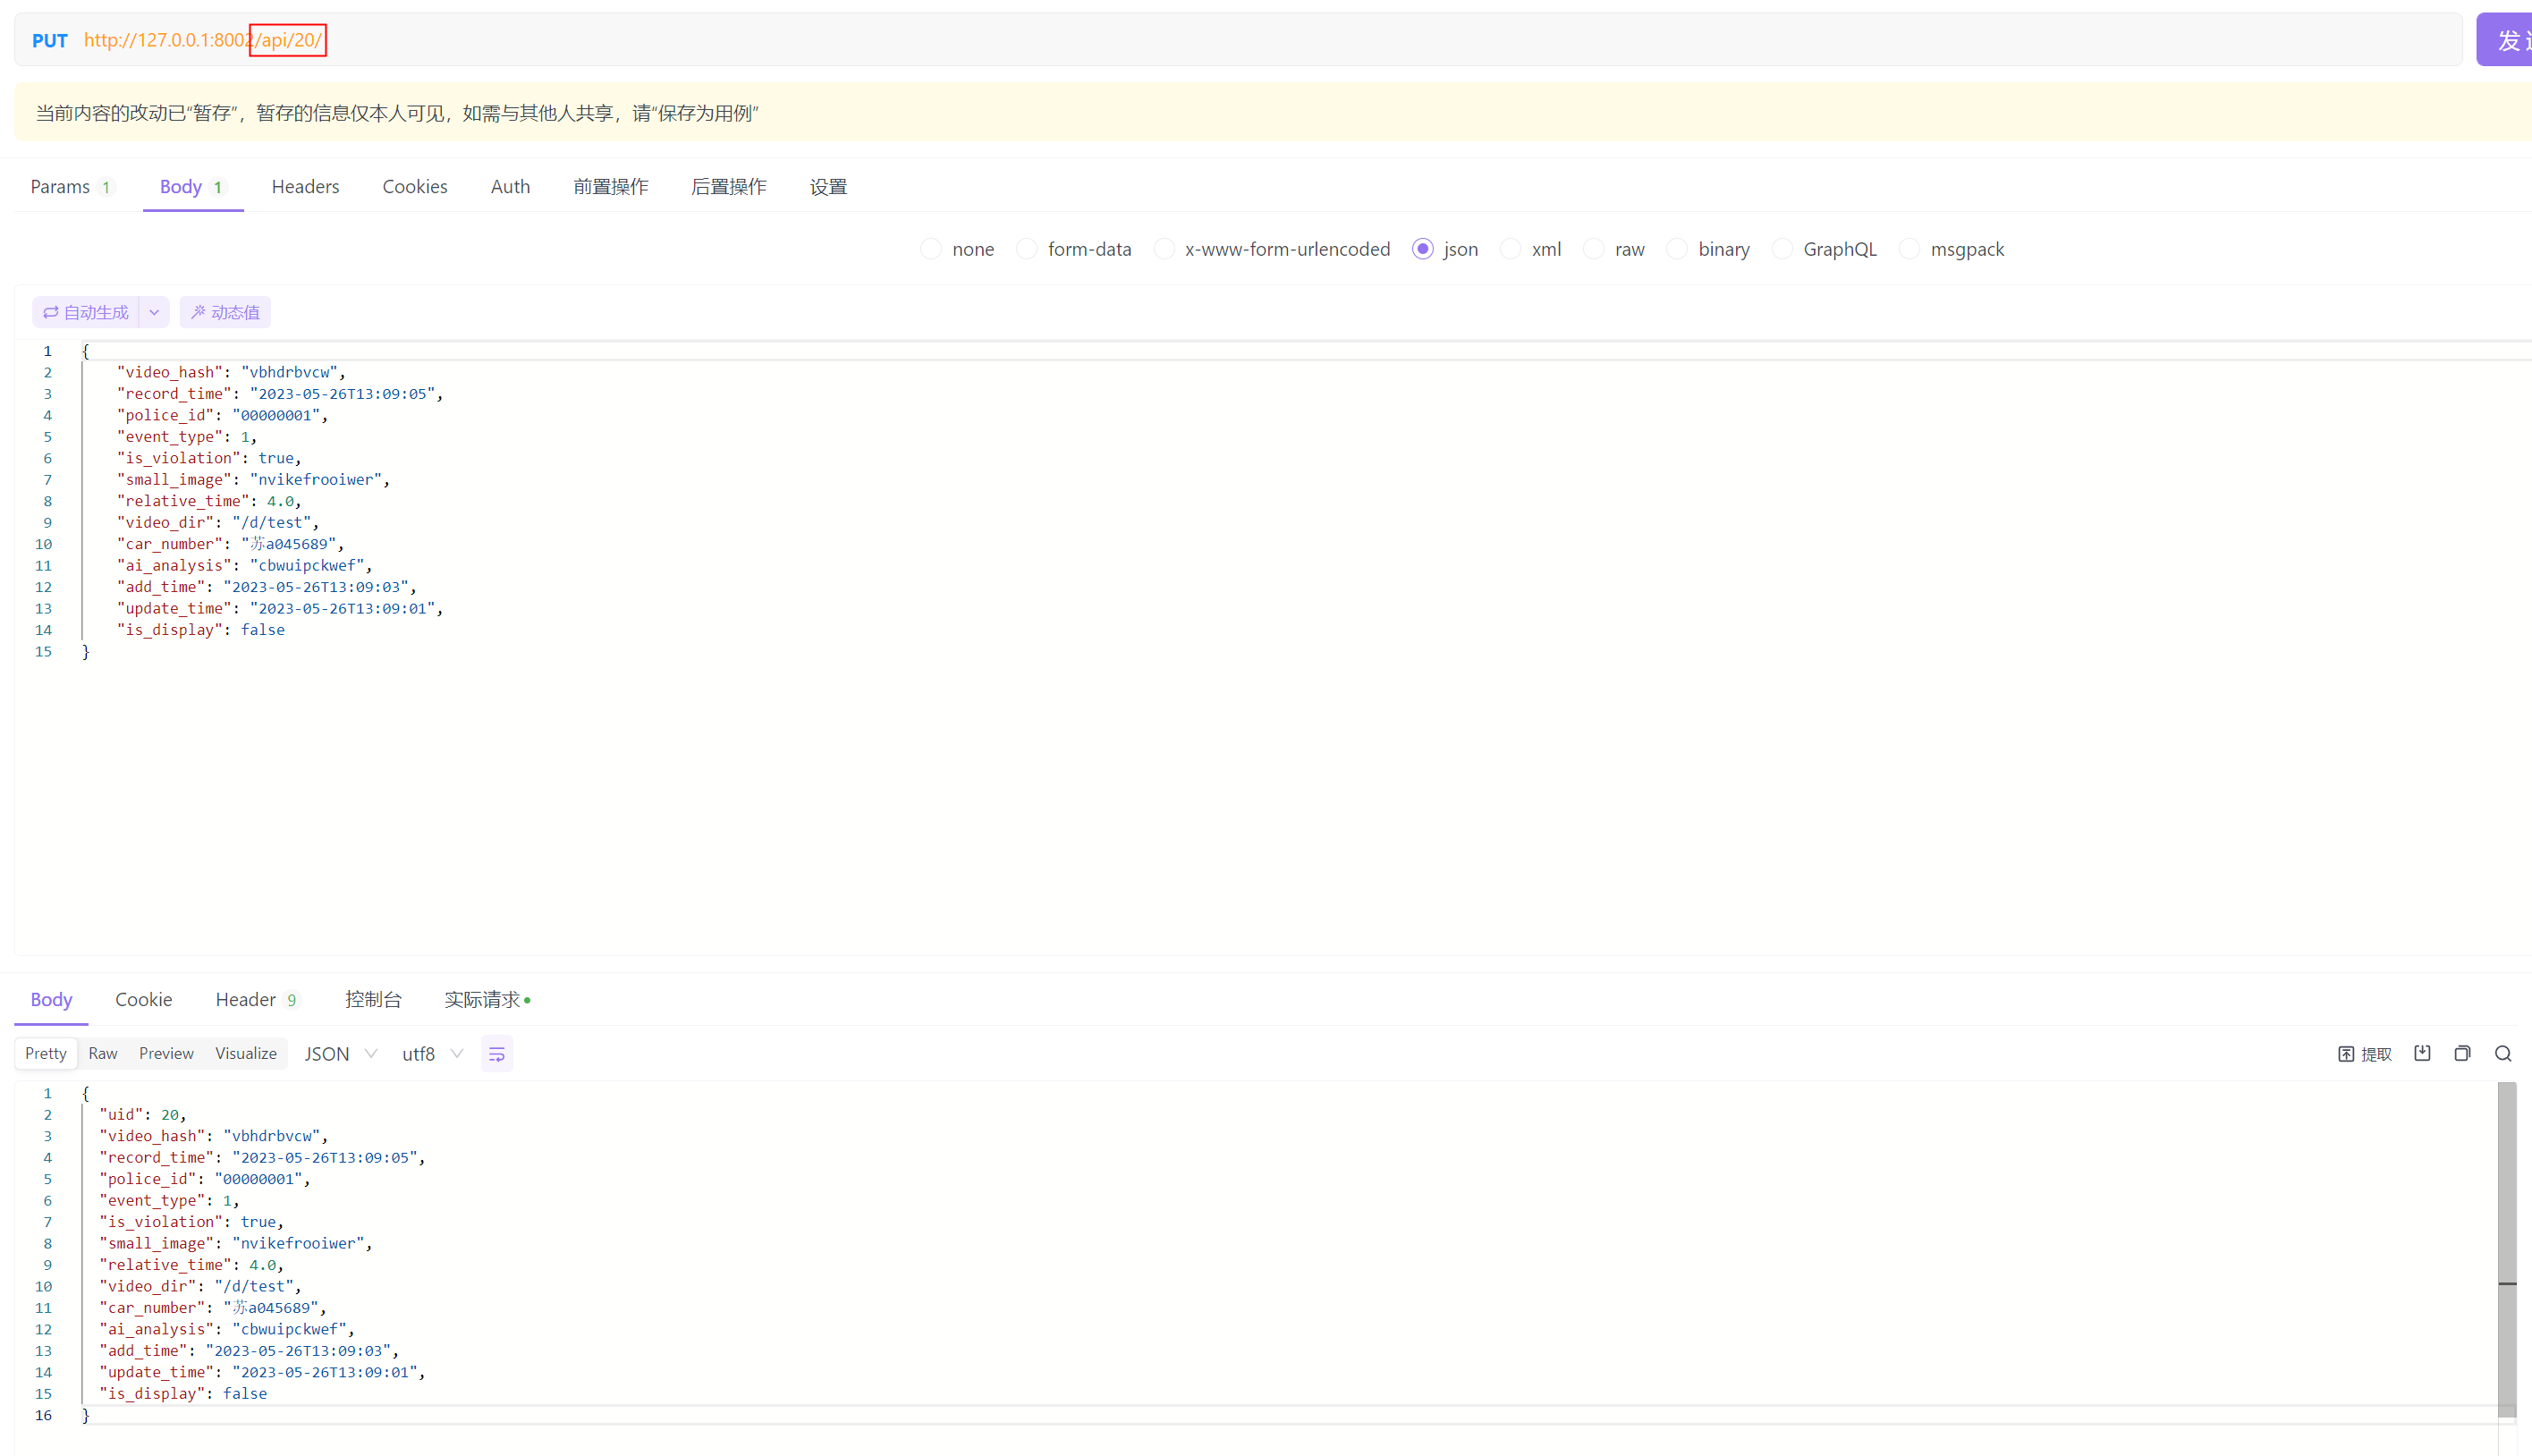
Task: Click the "uid": 20 line in response
Action: (142, 1115)
